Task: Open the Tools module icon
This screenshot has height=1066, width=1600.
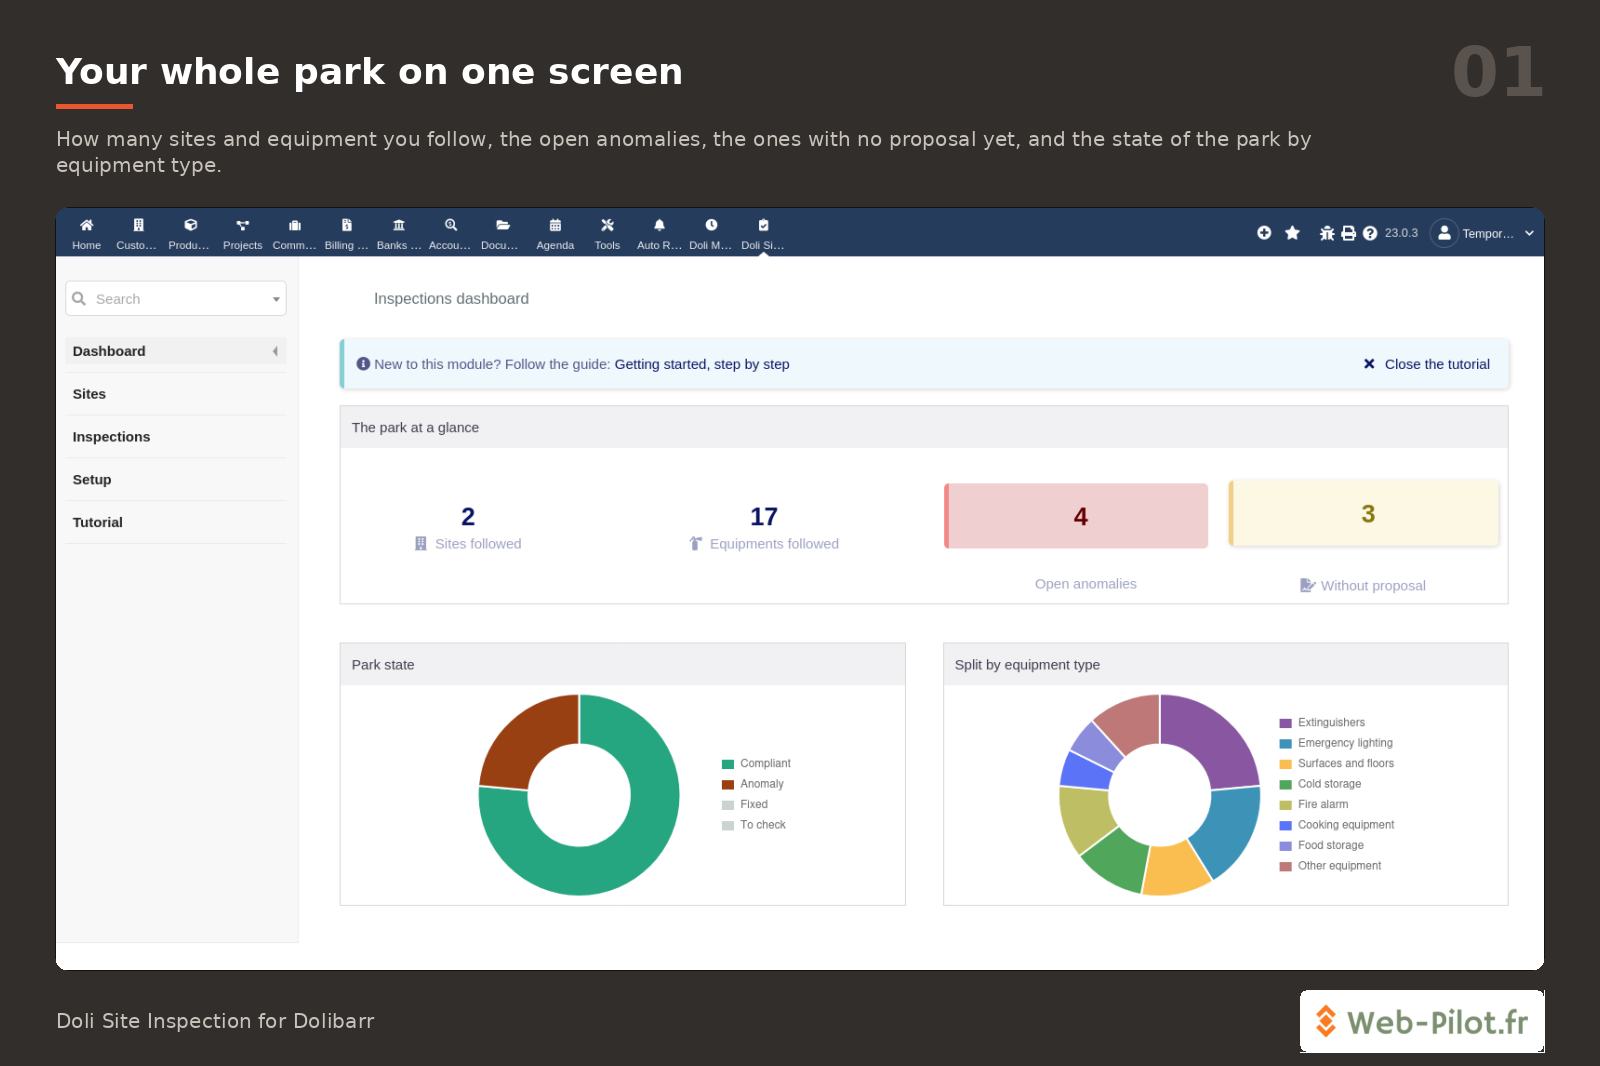Action: point(607,226)
